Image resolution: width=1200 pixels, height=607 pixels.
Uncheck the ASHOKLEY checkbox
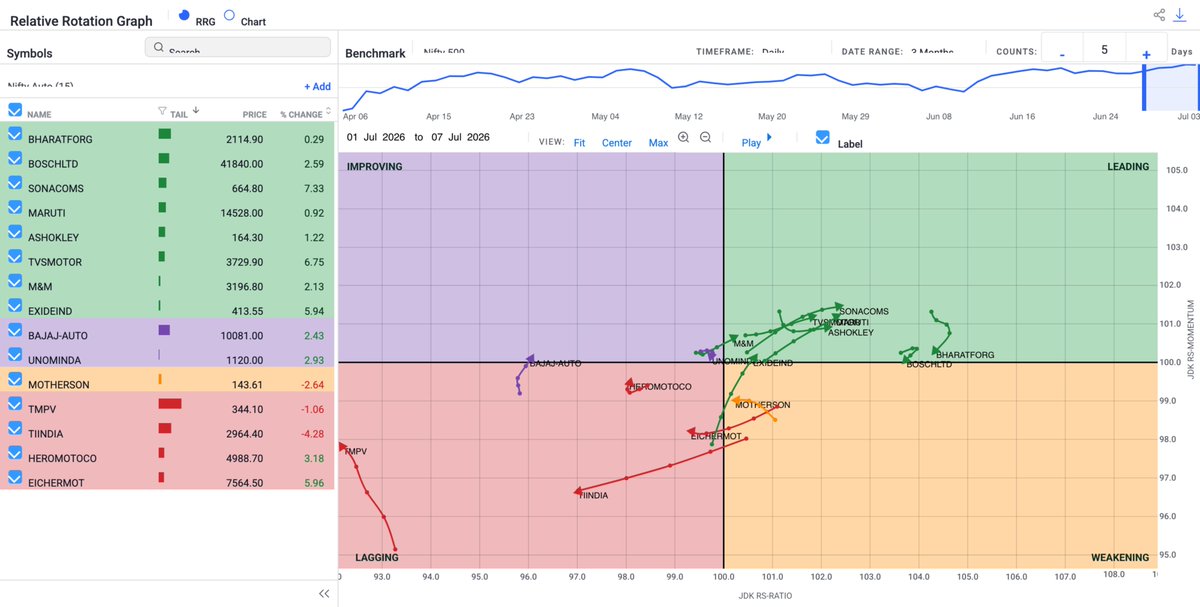pos(15,232)
